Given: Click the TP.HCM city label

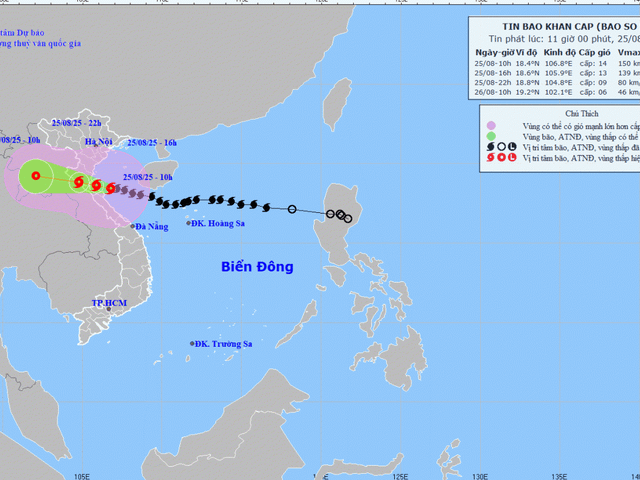Looking at the screenshot, I should 112,302.
